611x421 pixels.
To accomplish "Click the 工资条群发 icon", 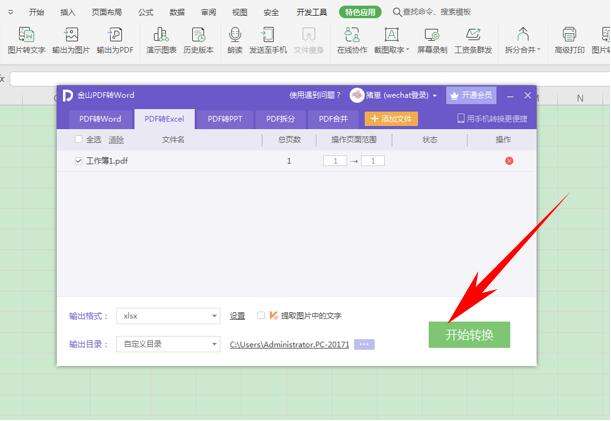I will tap(473, 35).
